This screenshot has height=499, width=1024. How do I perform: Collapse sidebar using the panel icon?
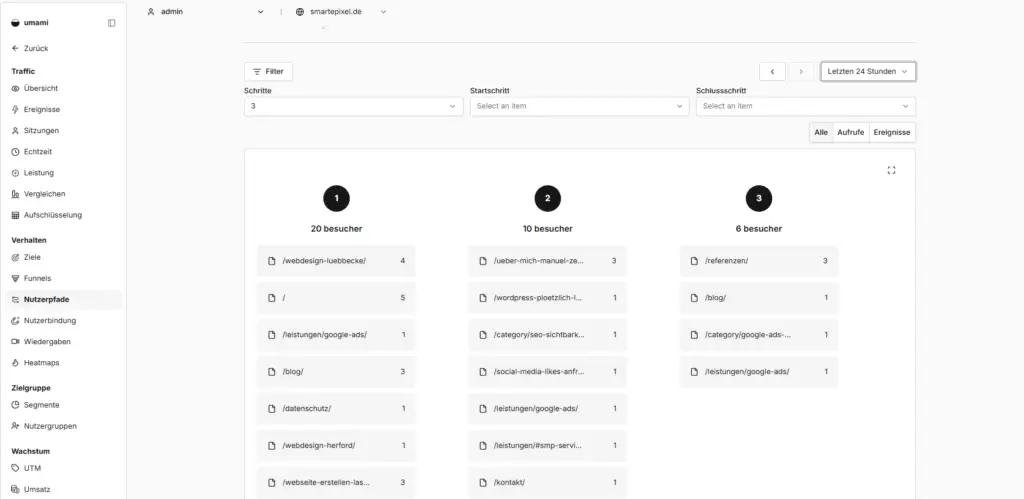click(112, 23)
